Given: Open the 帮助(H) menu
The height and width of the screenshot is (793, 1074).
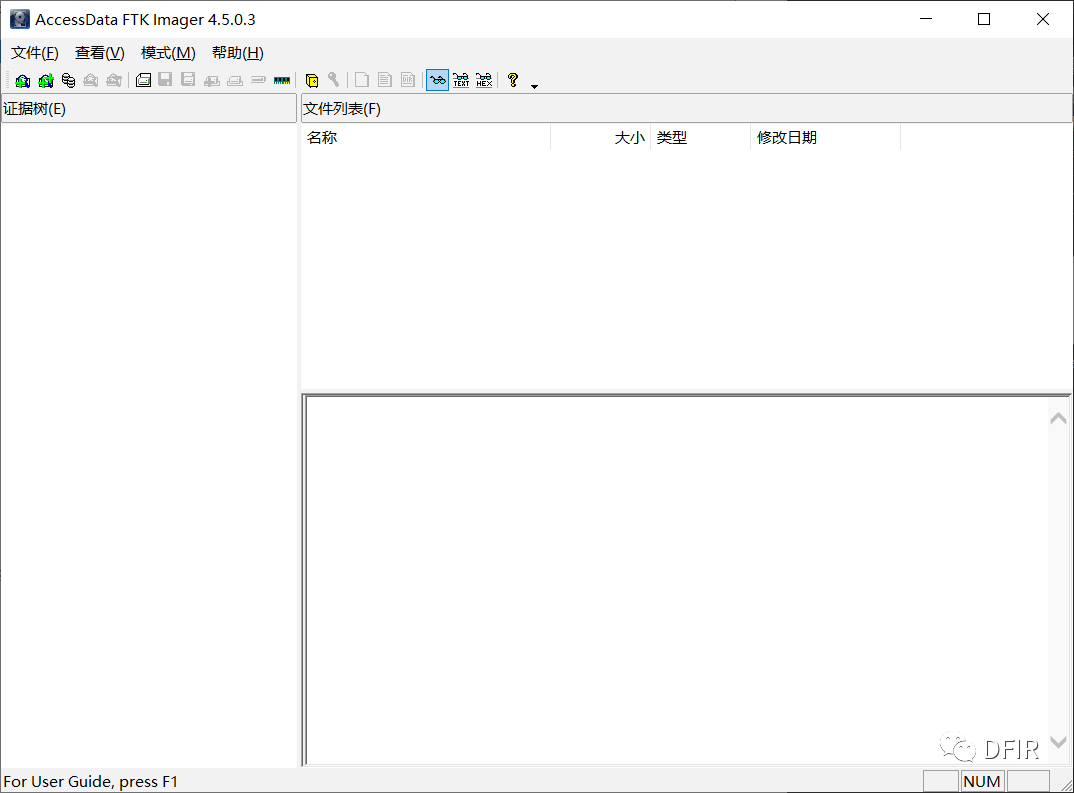Looking at the screenshot, I should click(x=238, y=53).
